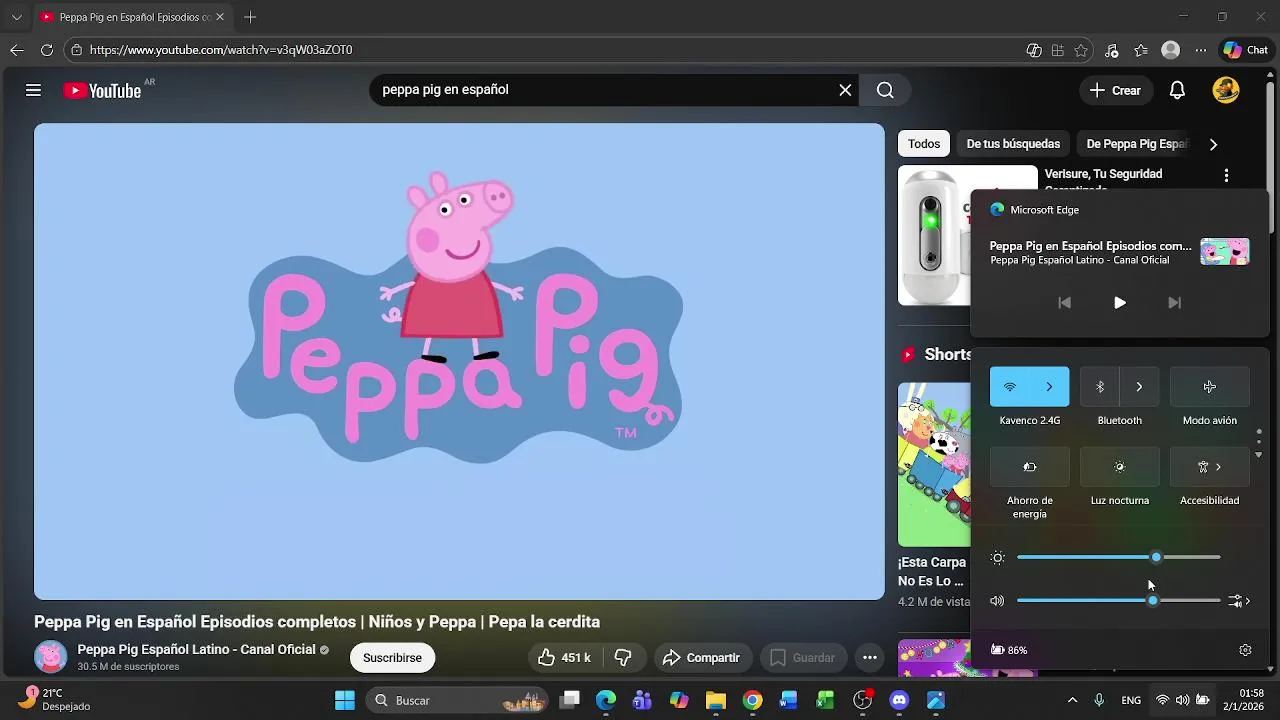
Task: Add this page to favorites star
Action: [x=1081, y=50]
